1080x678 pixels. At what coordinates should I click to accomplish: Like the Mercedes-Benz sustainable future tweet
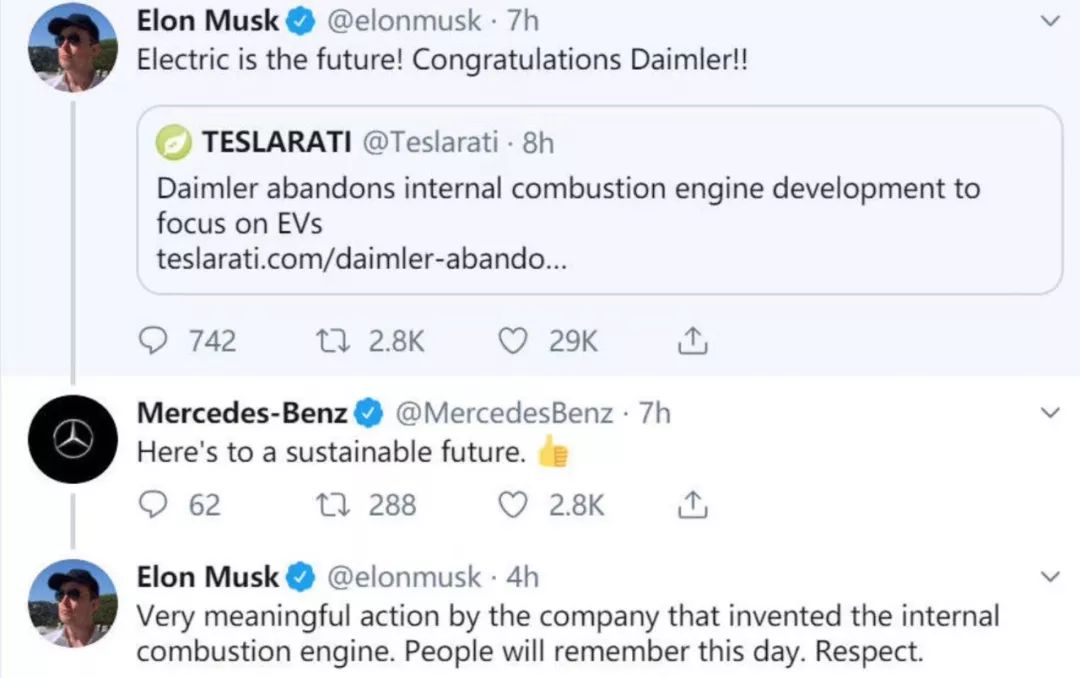[513, 505]
